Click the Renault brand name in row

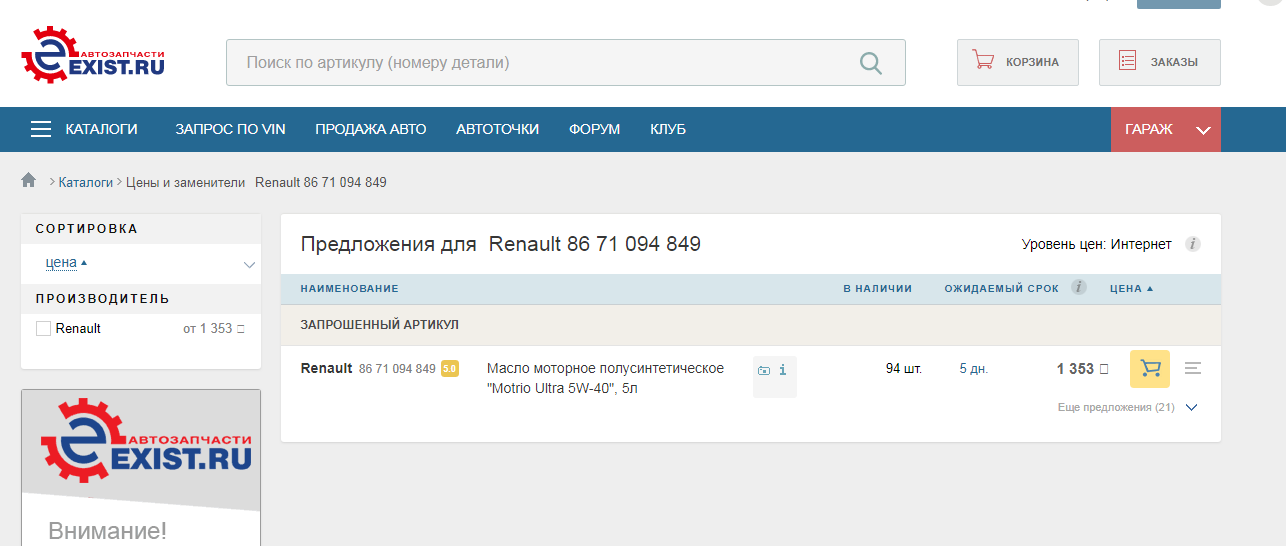326,368
